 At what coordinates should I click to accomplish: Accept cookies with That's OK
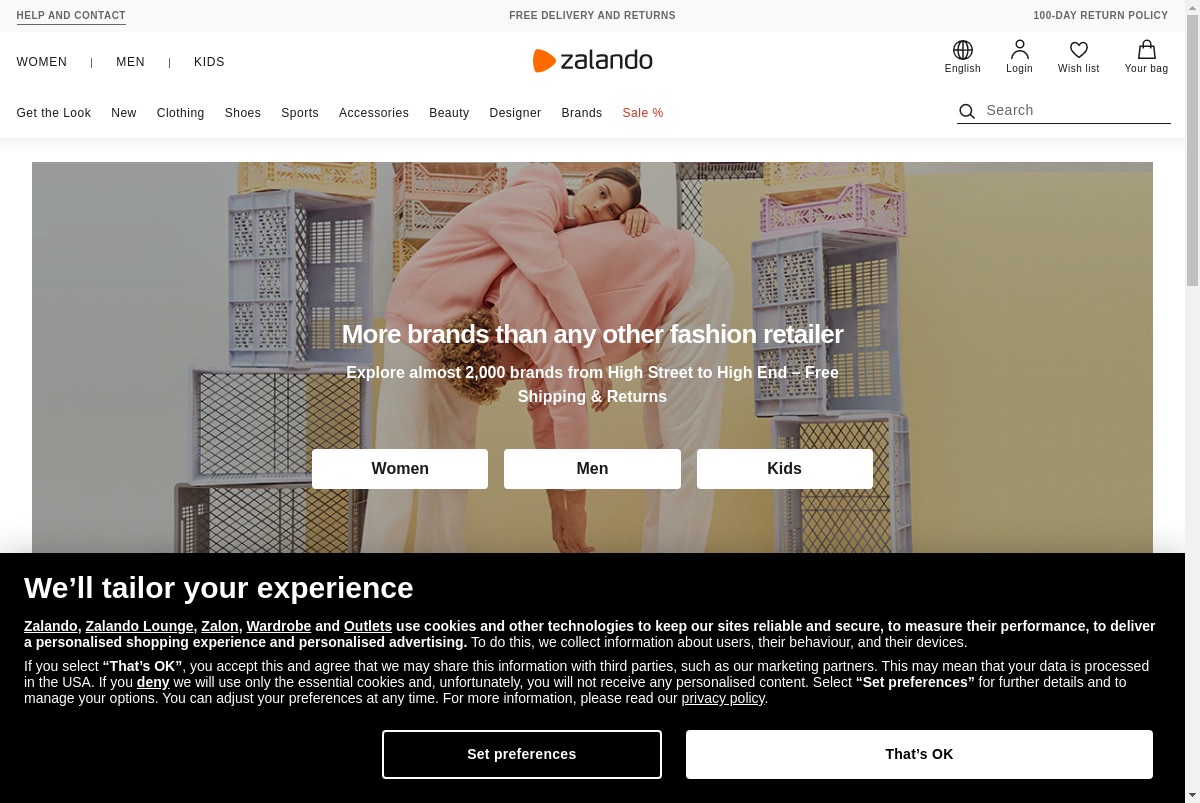919,754
